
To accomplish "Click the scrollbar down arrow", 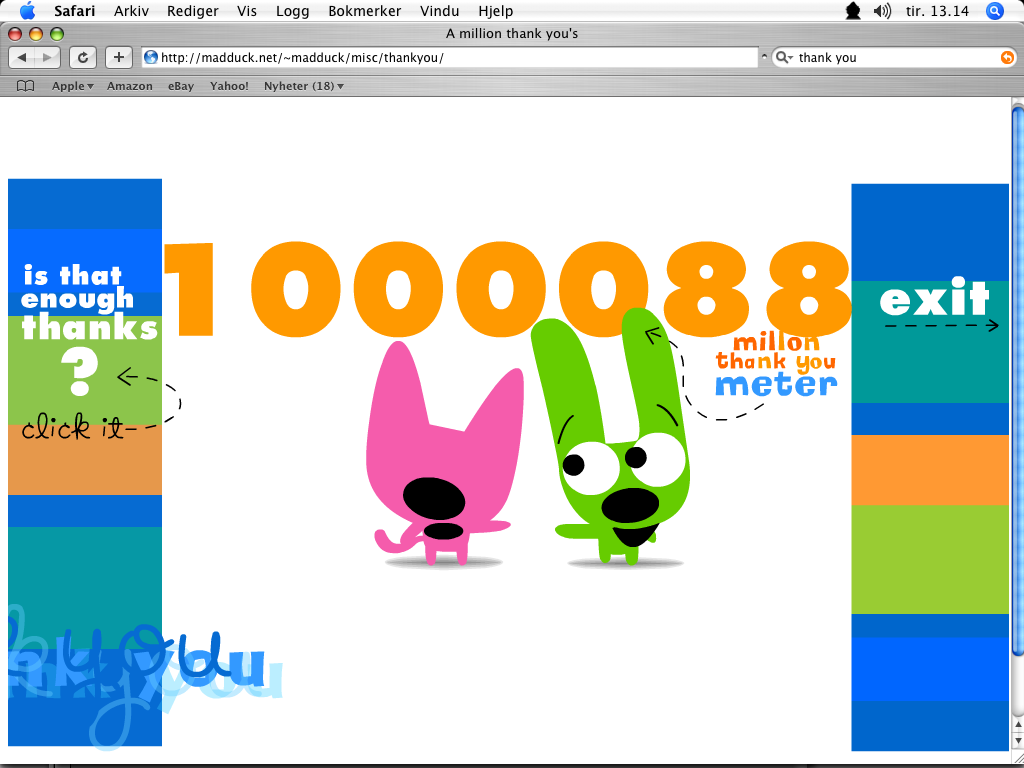I will pyautogui.click(x=1017, y=741).
